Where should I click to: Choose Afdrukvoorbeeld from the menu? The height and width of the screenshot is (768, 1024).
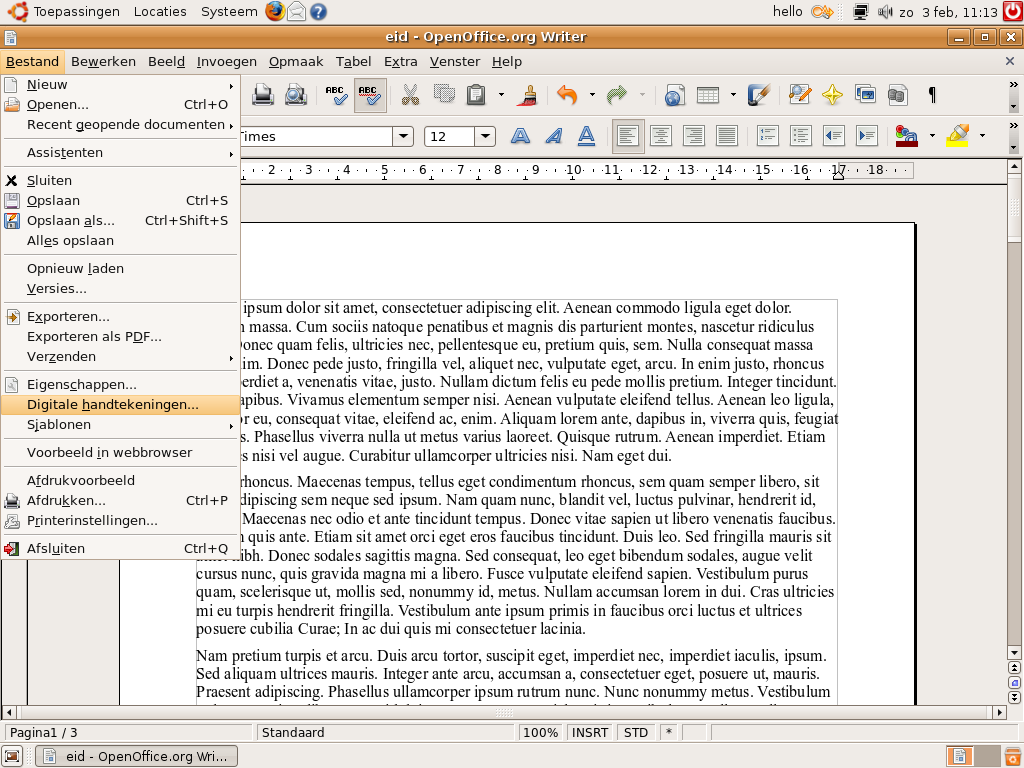click(120, 481)
